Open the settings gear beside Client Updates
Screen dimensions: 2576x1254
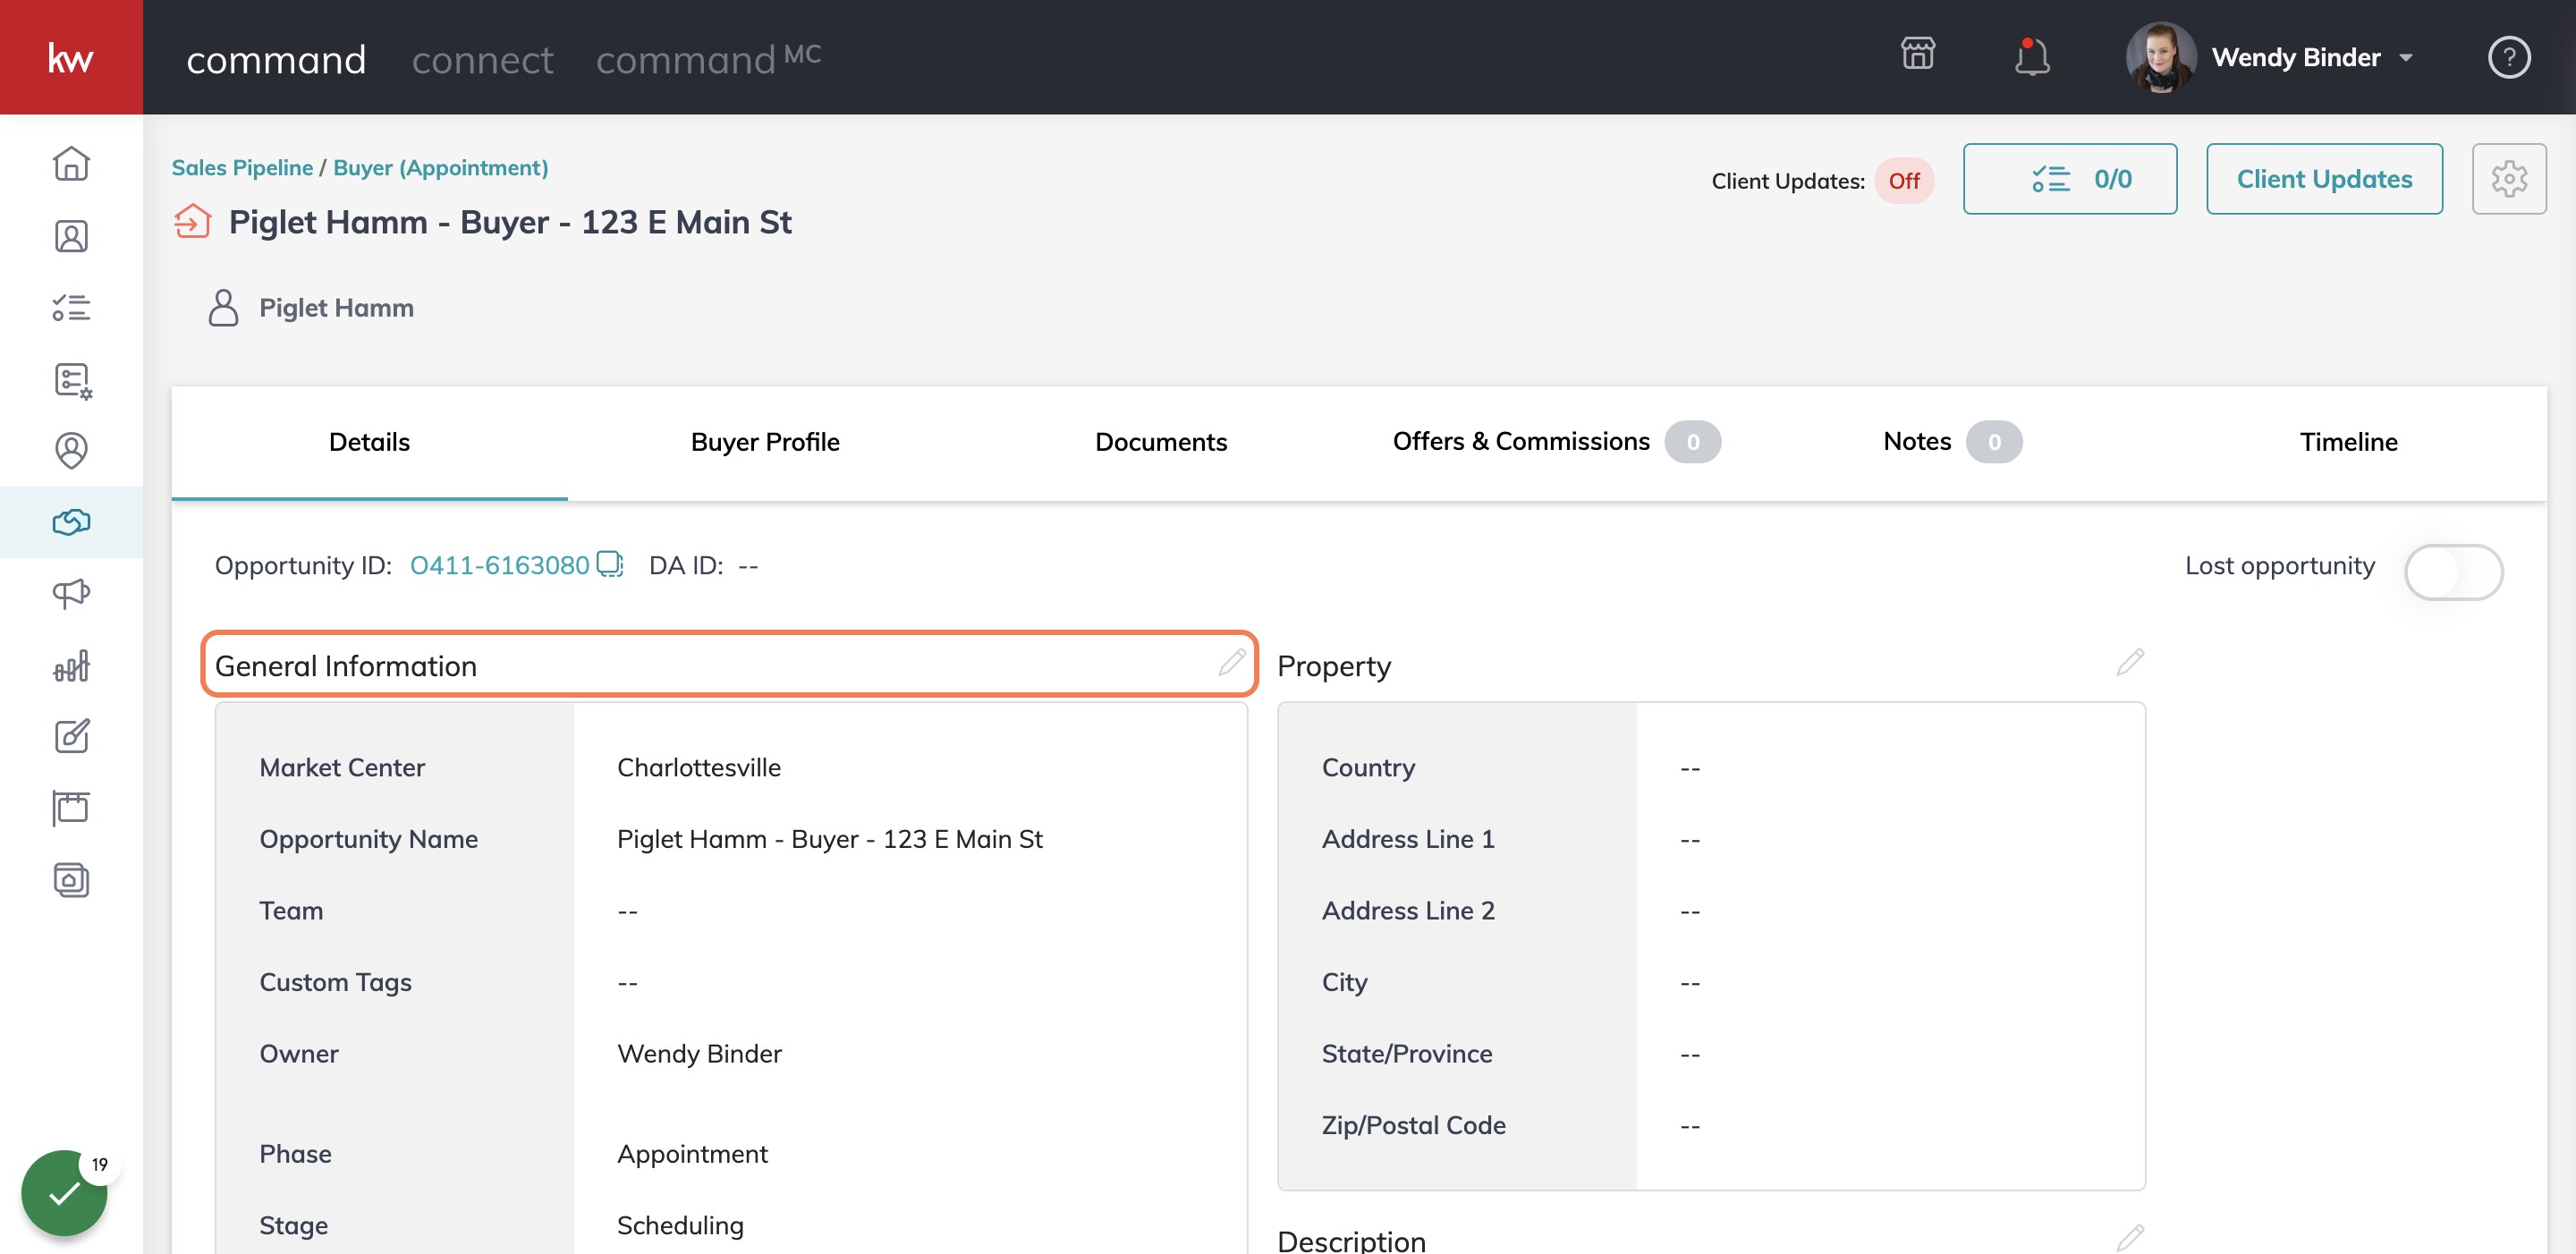tap(2508, 179)
